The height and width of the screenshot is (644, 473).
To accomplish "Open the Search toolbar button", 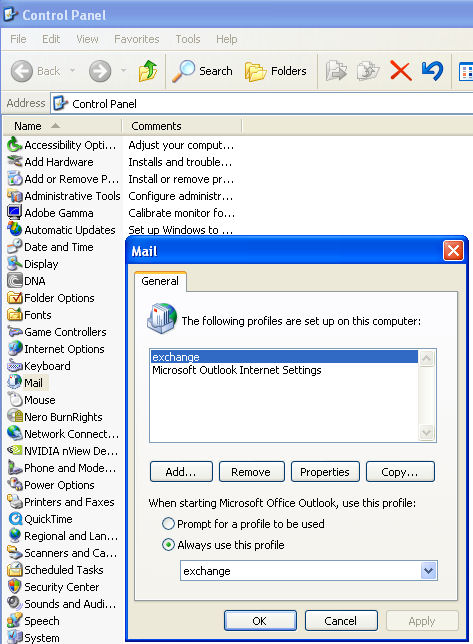I will 202,71.
